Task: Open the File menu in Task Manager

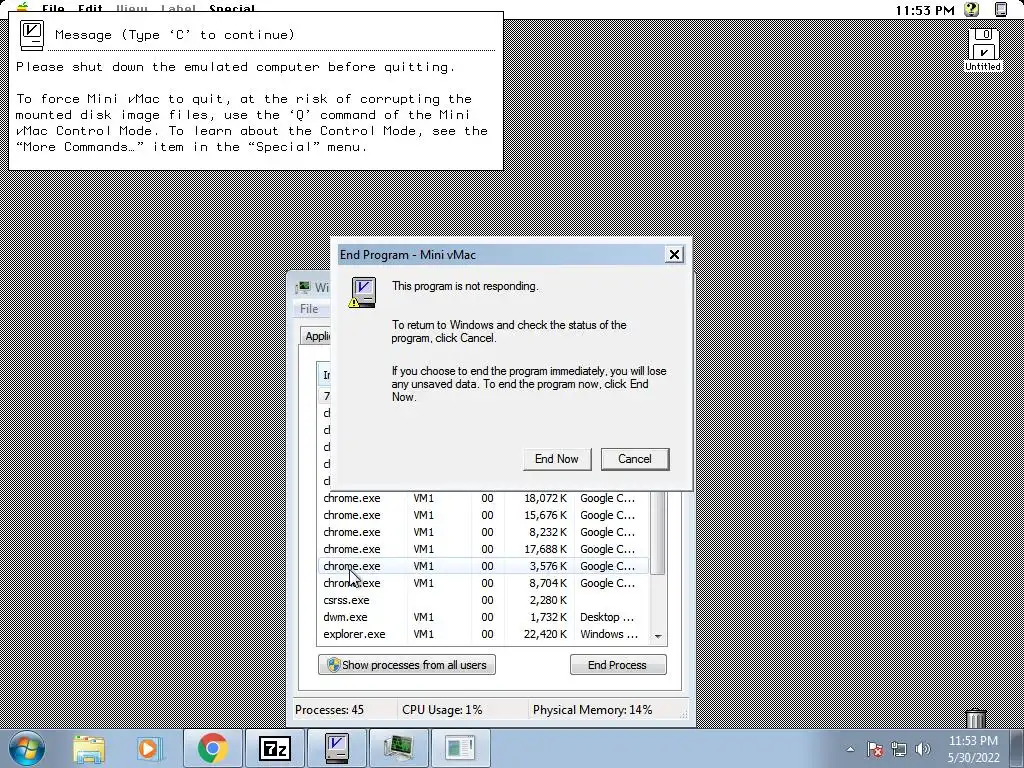Action: 310,309
